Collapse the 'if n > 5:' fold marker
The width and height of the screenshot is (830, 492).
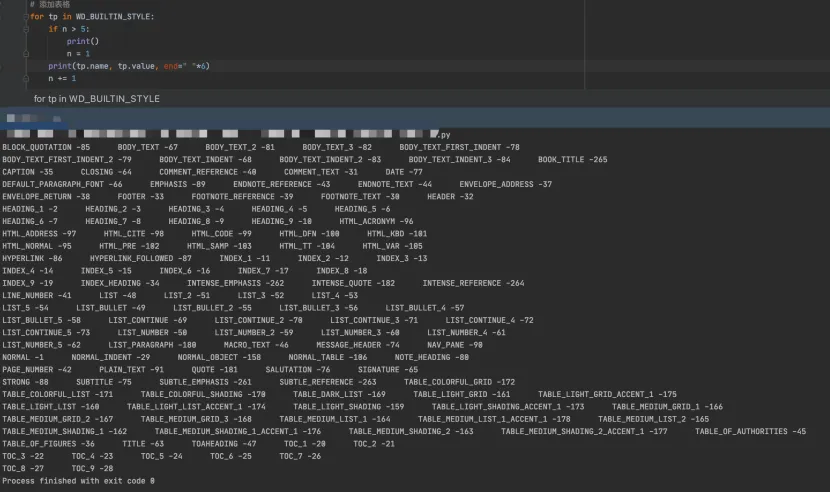click(25, 29)
